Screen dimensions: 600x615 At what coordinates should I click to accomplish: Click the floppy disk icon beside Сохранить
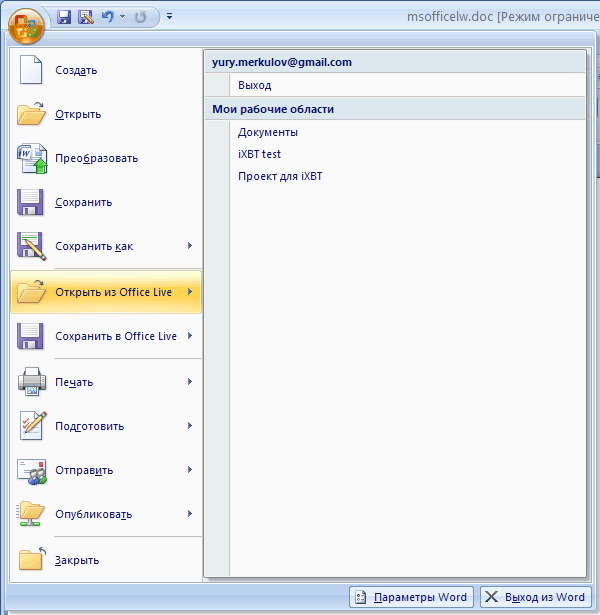(30, 202)
